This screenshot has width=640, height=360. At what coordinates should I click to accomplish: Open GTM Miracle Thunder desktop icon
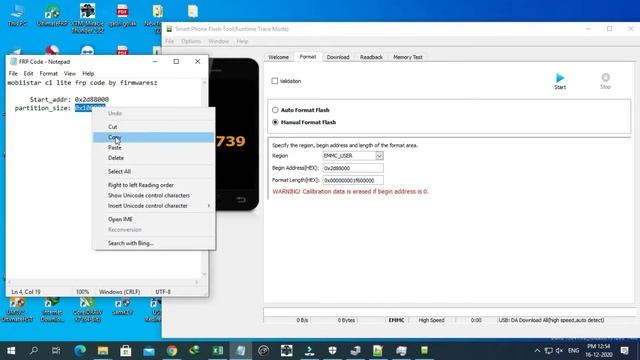pyautogui.click(x=87, y=18)
